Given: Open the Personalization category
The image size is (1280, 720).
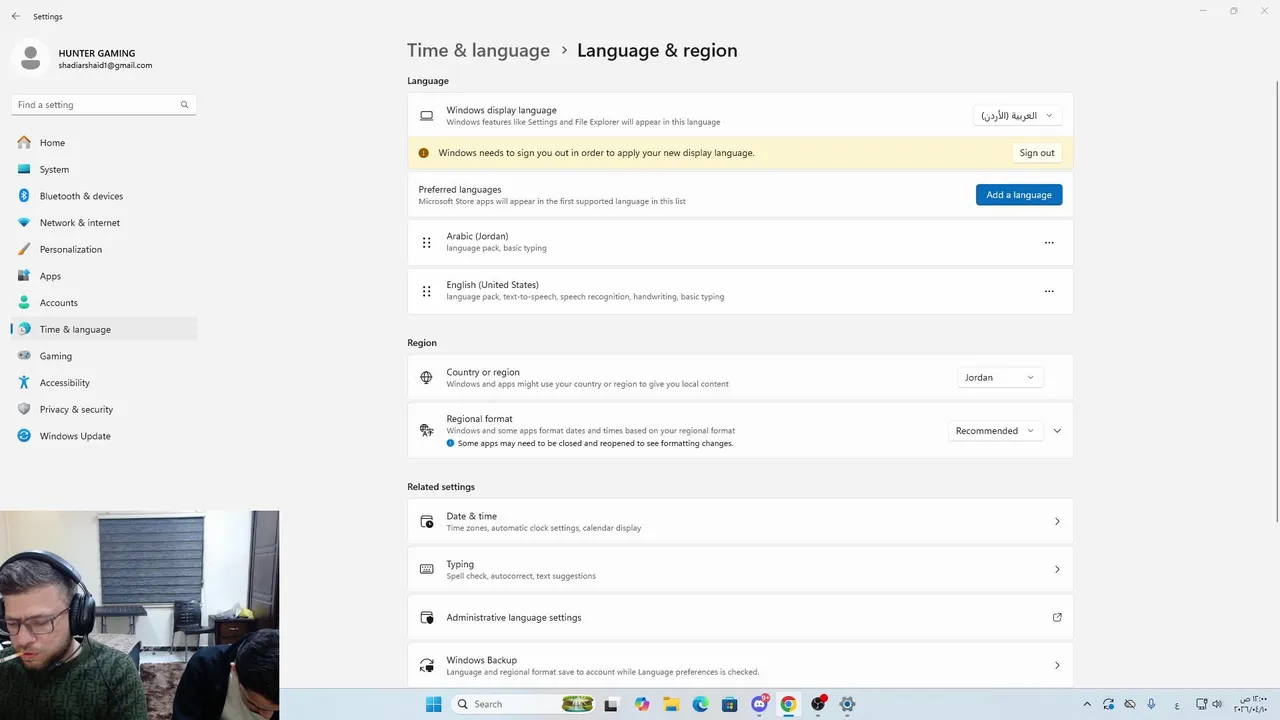Looking at the screenshot, I should click(x=104, y=249).
